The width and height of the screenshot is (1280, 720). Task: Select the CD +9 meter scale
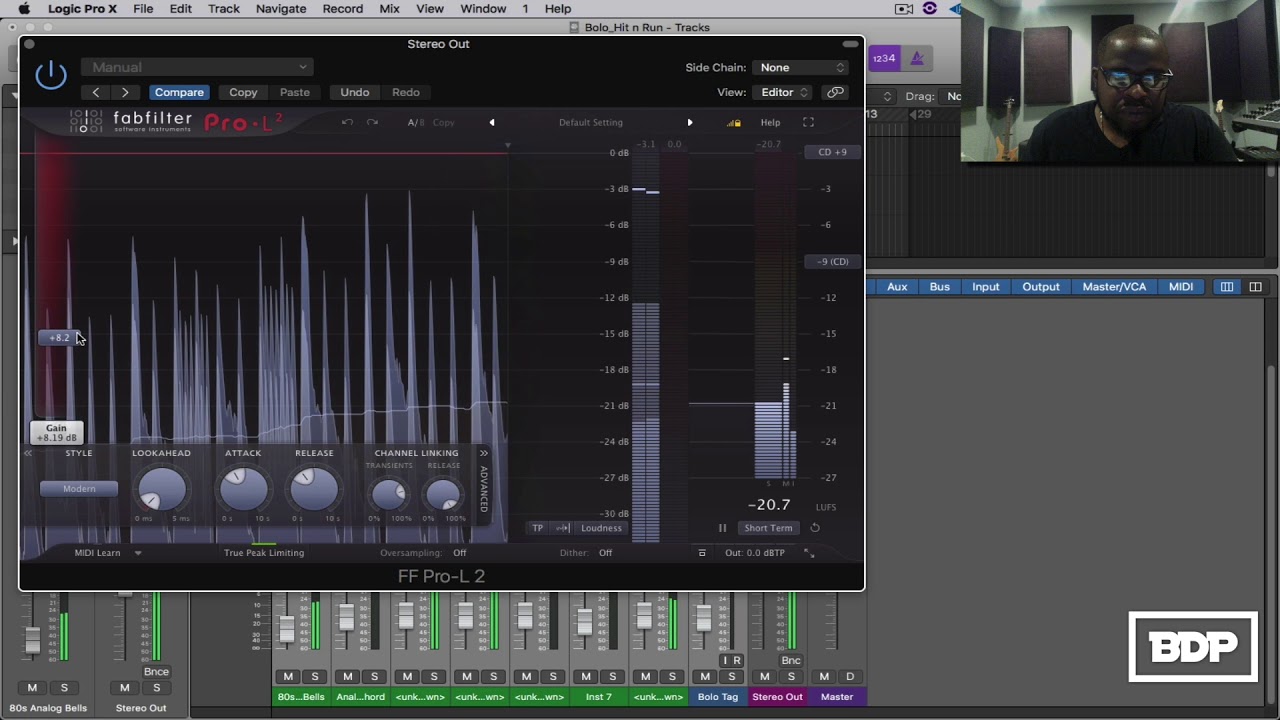pos(832,152)
